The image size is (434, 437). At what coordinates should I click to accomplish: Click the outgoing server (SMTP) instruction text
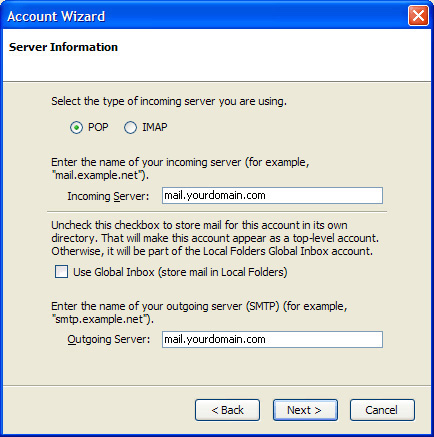click(x=199, y=312)
